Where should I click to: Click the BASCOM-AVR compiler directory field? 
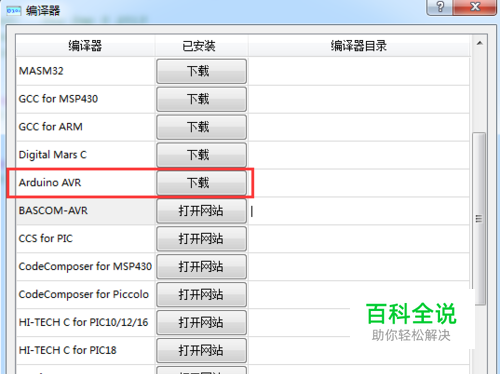(359, 211)
